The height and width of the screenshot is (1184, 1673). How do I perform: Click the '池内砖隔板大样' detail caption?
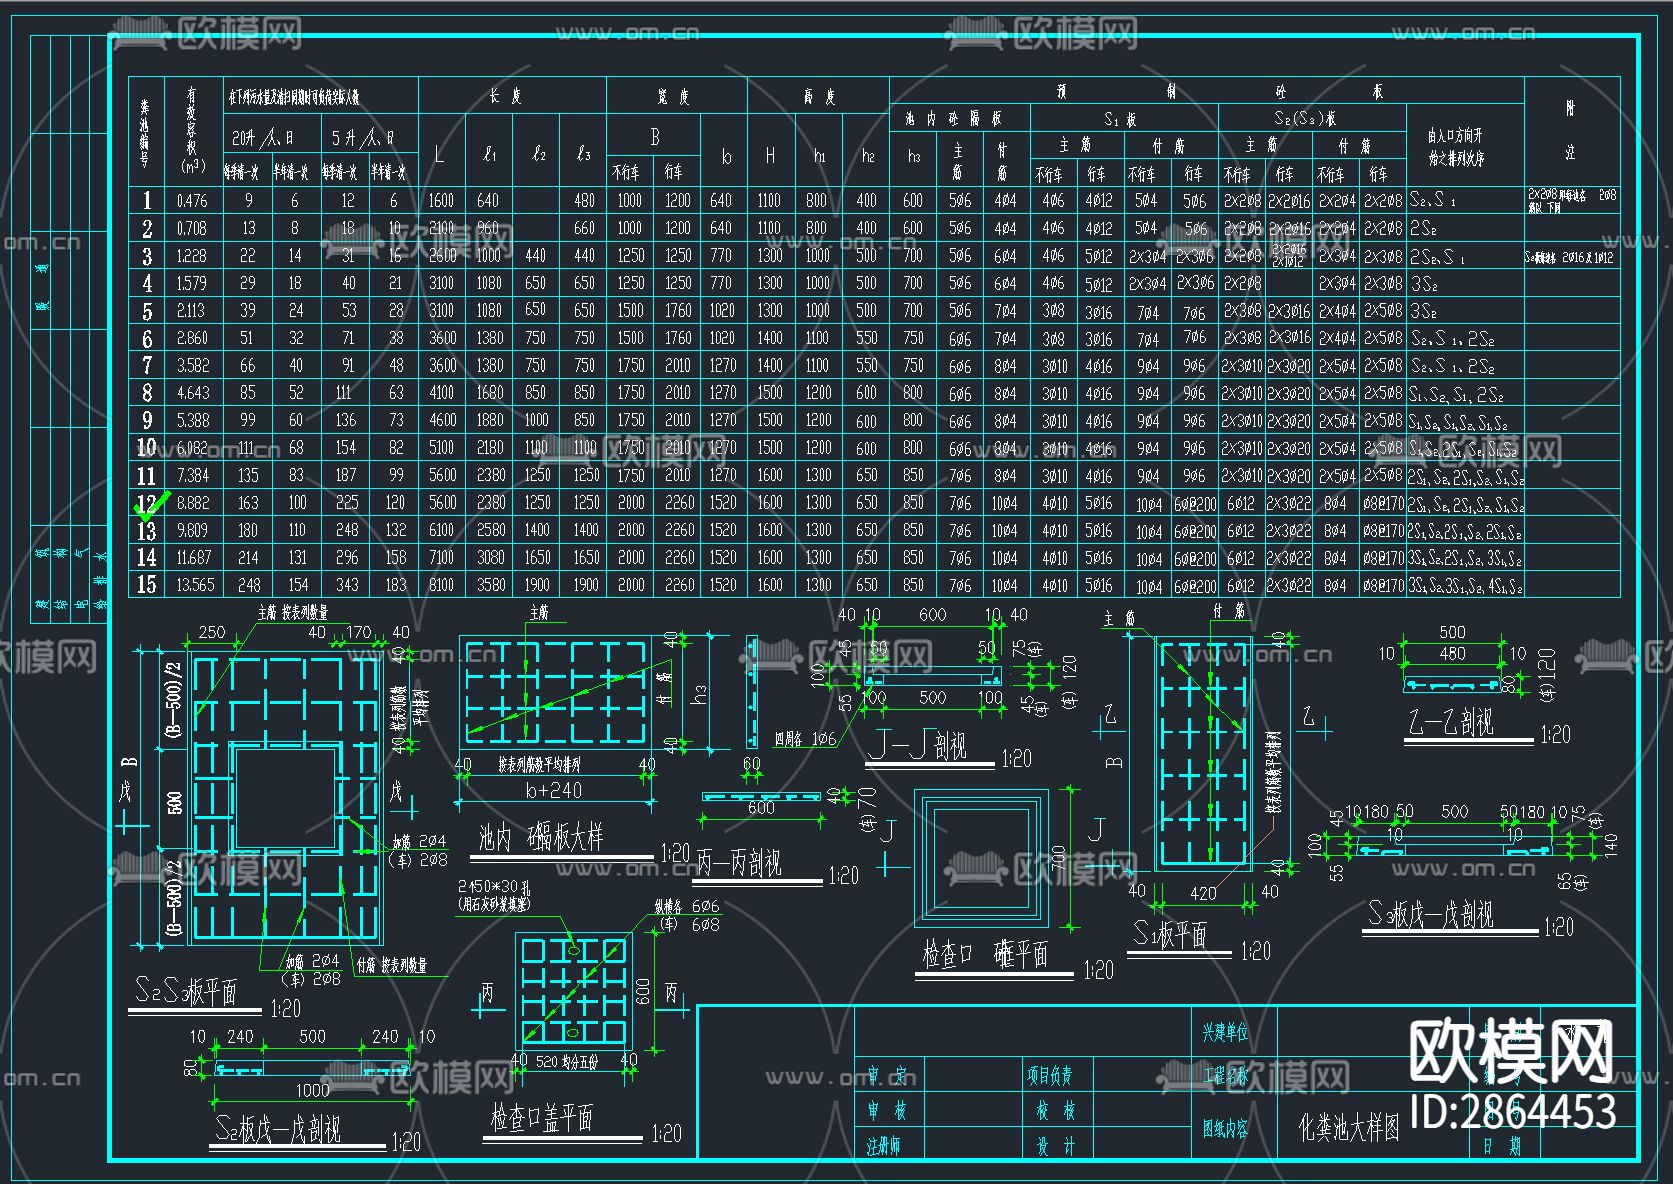[540, 837]
